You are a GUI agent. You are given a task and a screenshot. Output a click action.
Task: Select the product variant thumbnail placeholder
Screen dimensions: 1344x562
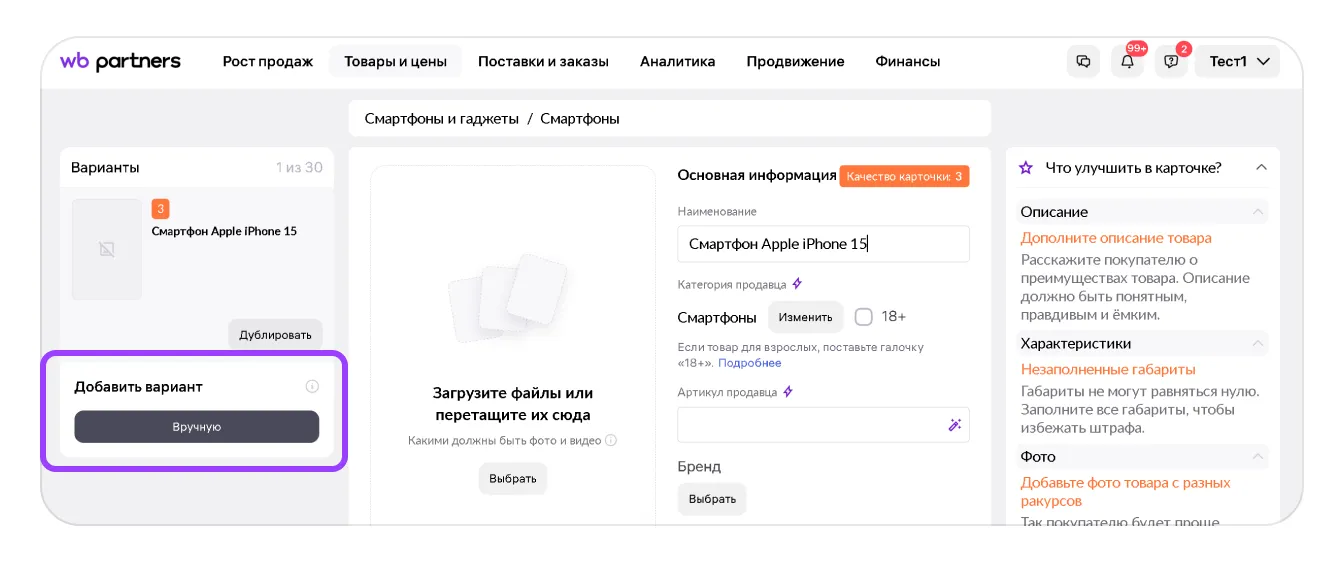[107, 249]
